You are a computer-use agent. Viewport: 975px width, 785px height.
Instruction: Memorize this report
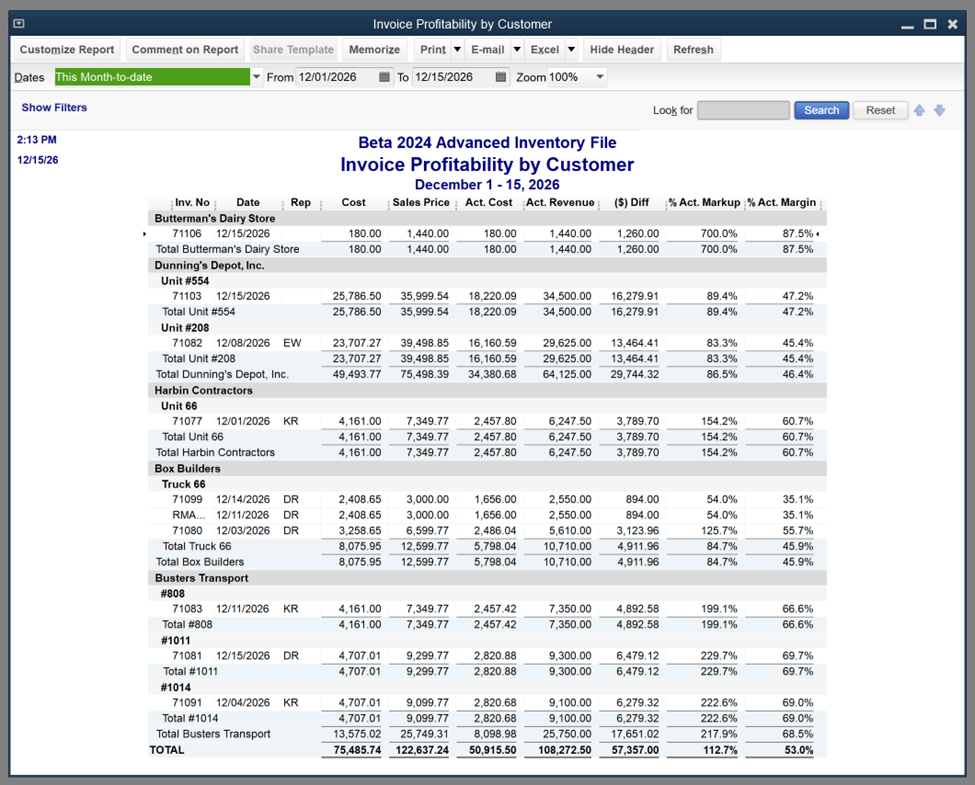tap(375, 49)
